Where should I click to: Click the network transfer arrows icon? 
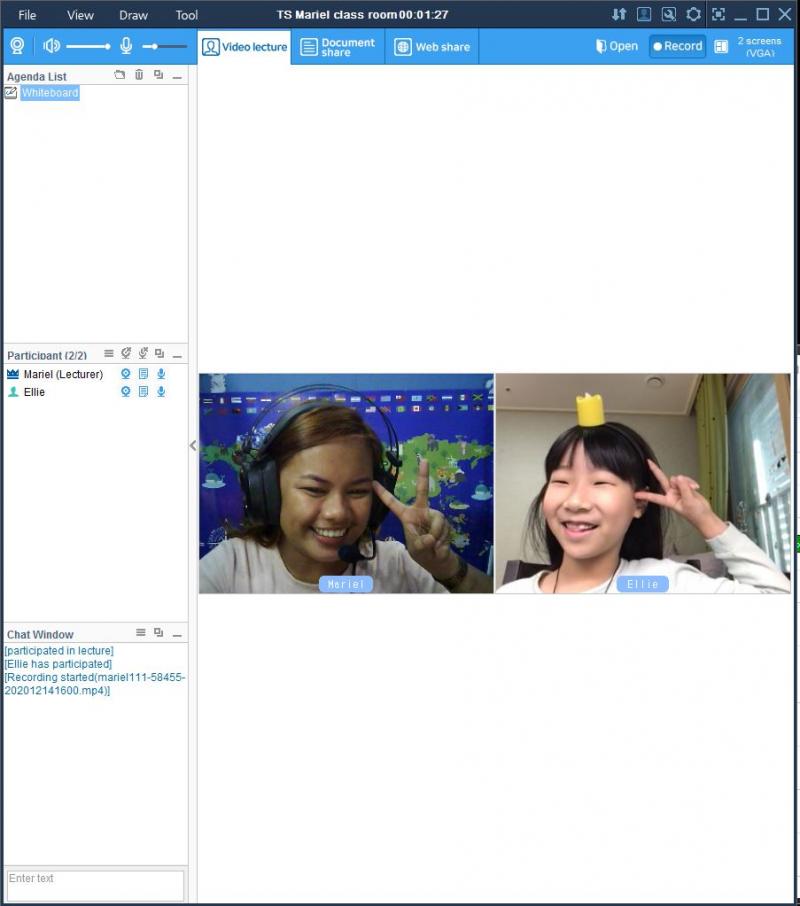tap(619, 14)
